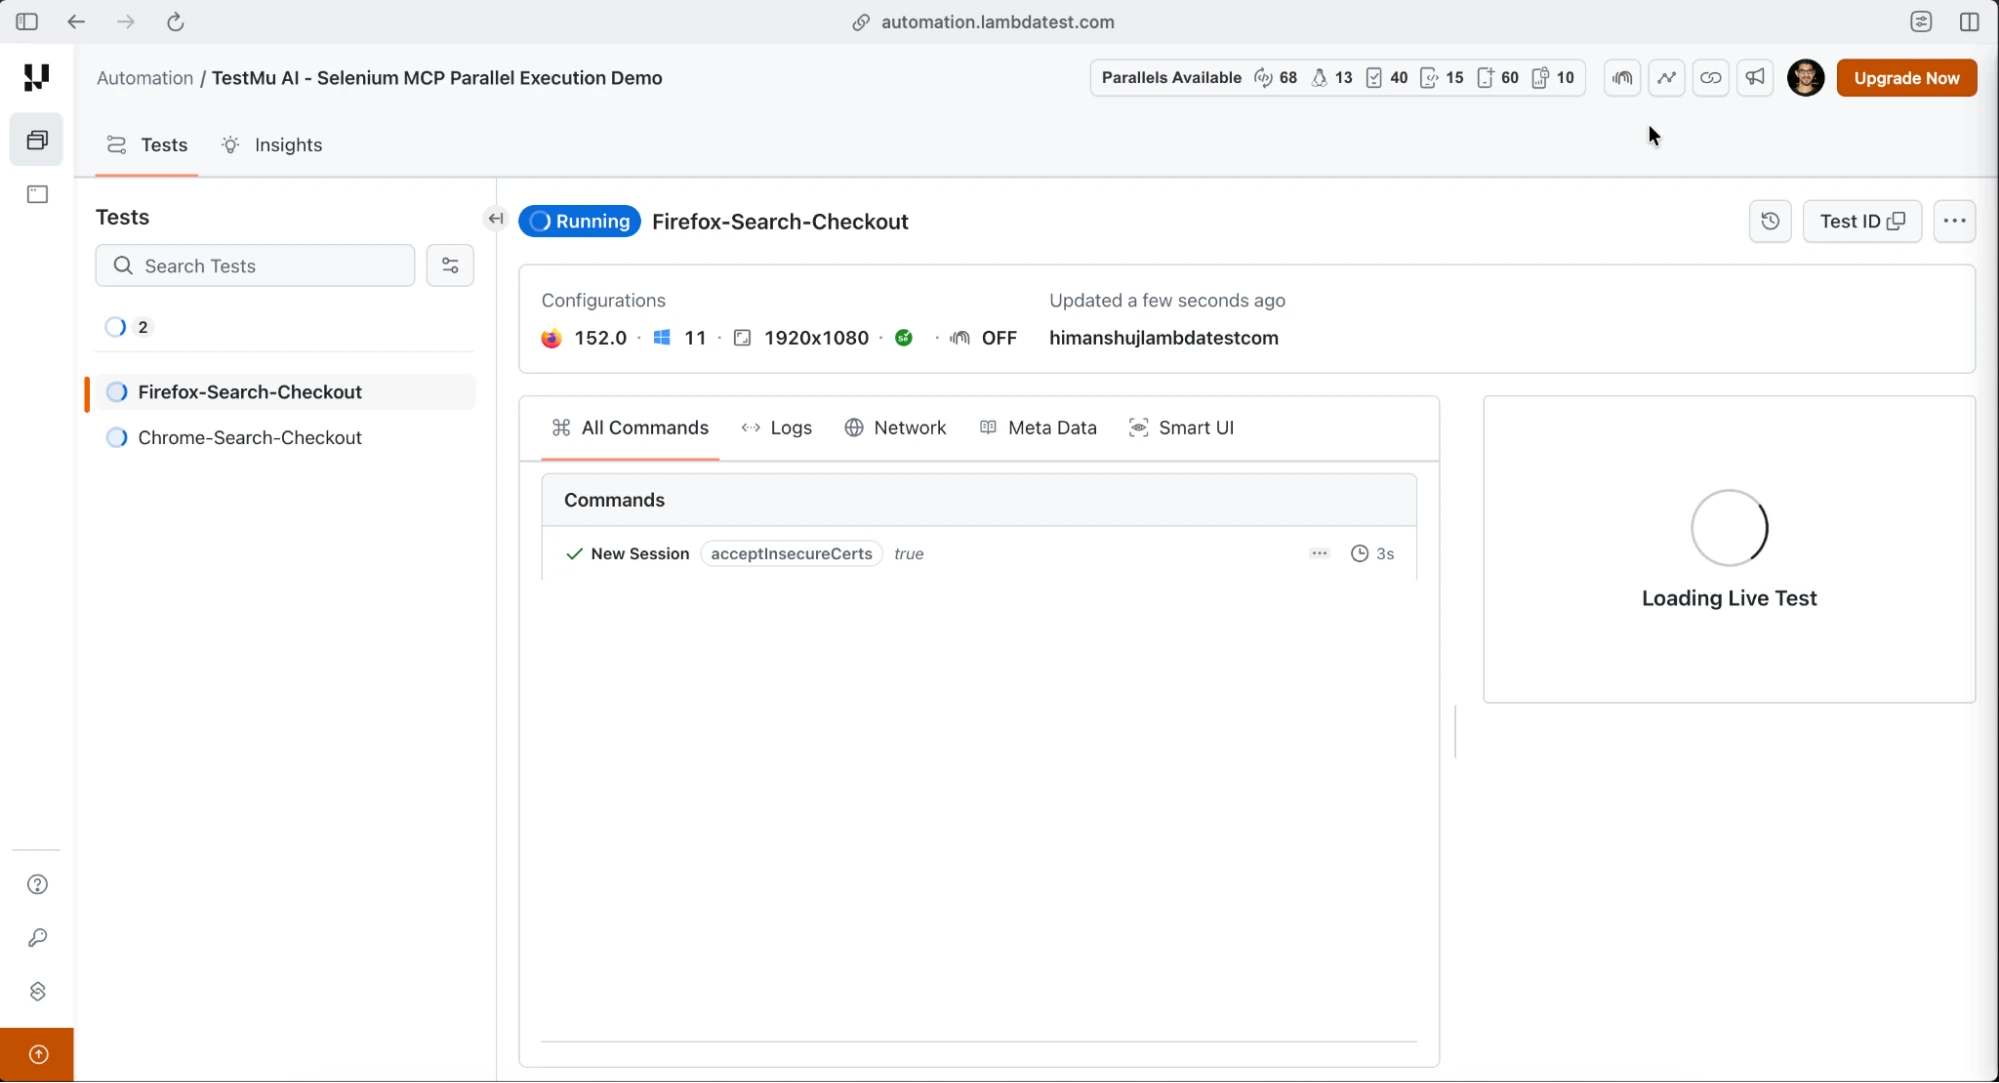Click the Upgrade Now button
The height and width of the screenshot is (1083, 1999).
point(1906,78)
